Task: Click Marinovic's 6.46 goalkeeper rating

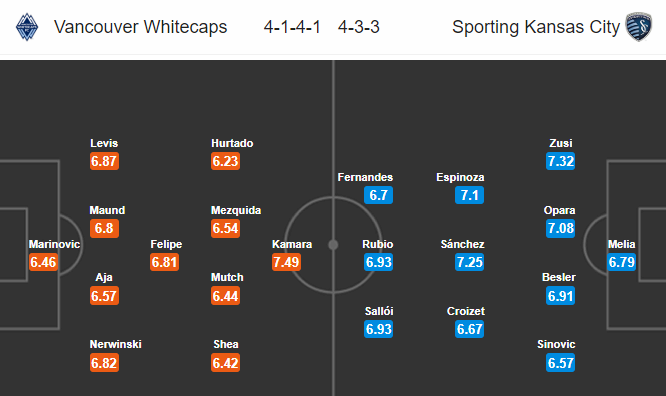Action: tap(43, 262)
